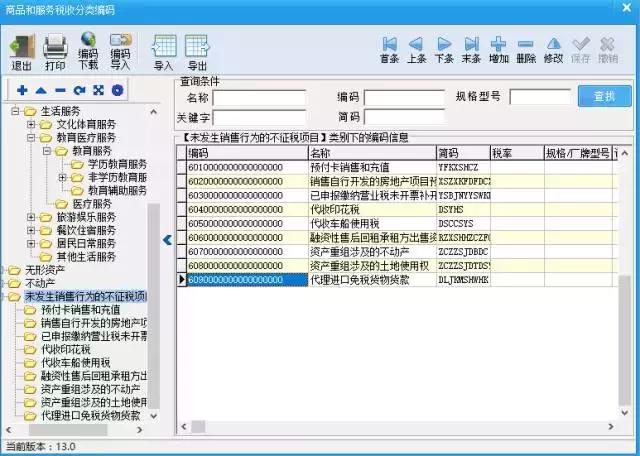Collapse the left panel with blue arrow
This screenshot has width=640, height=456.
pyautogui.click(x=167, y=240)
